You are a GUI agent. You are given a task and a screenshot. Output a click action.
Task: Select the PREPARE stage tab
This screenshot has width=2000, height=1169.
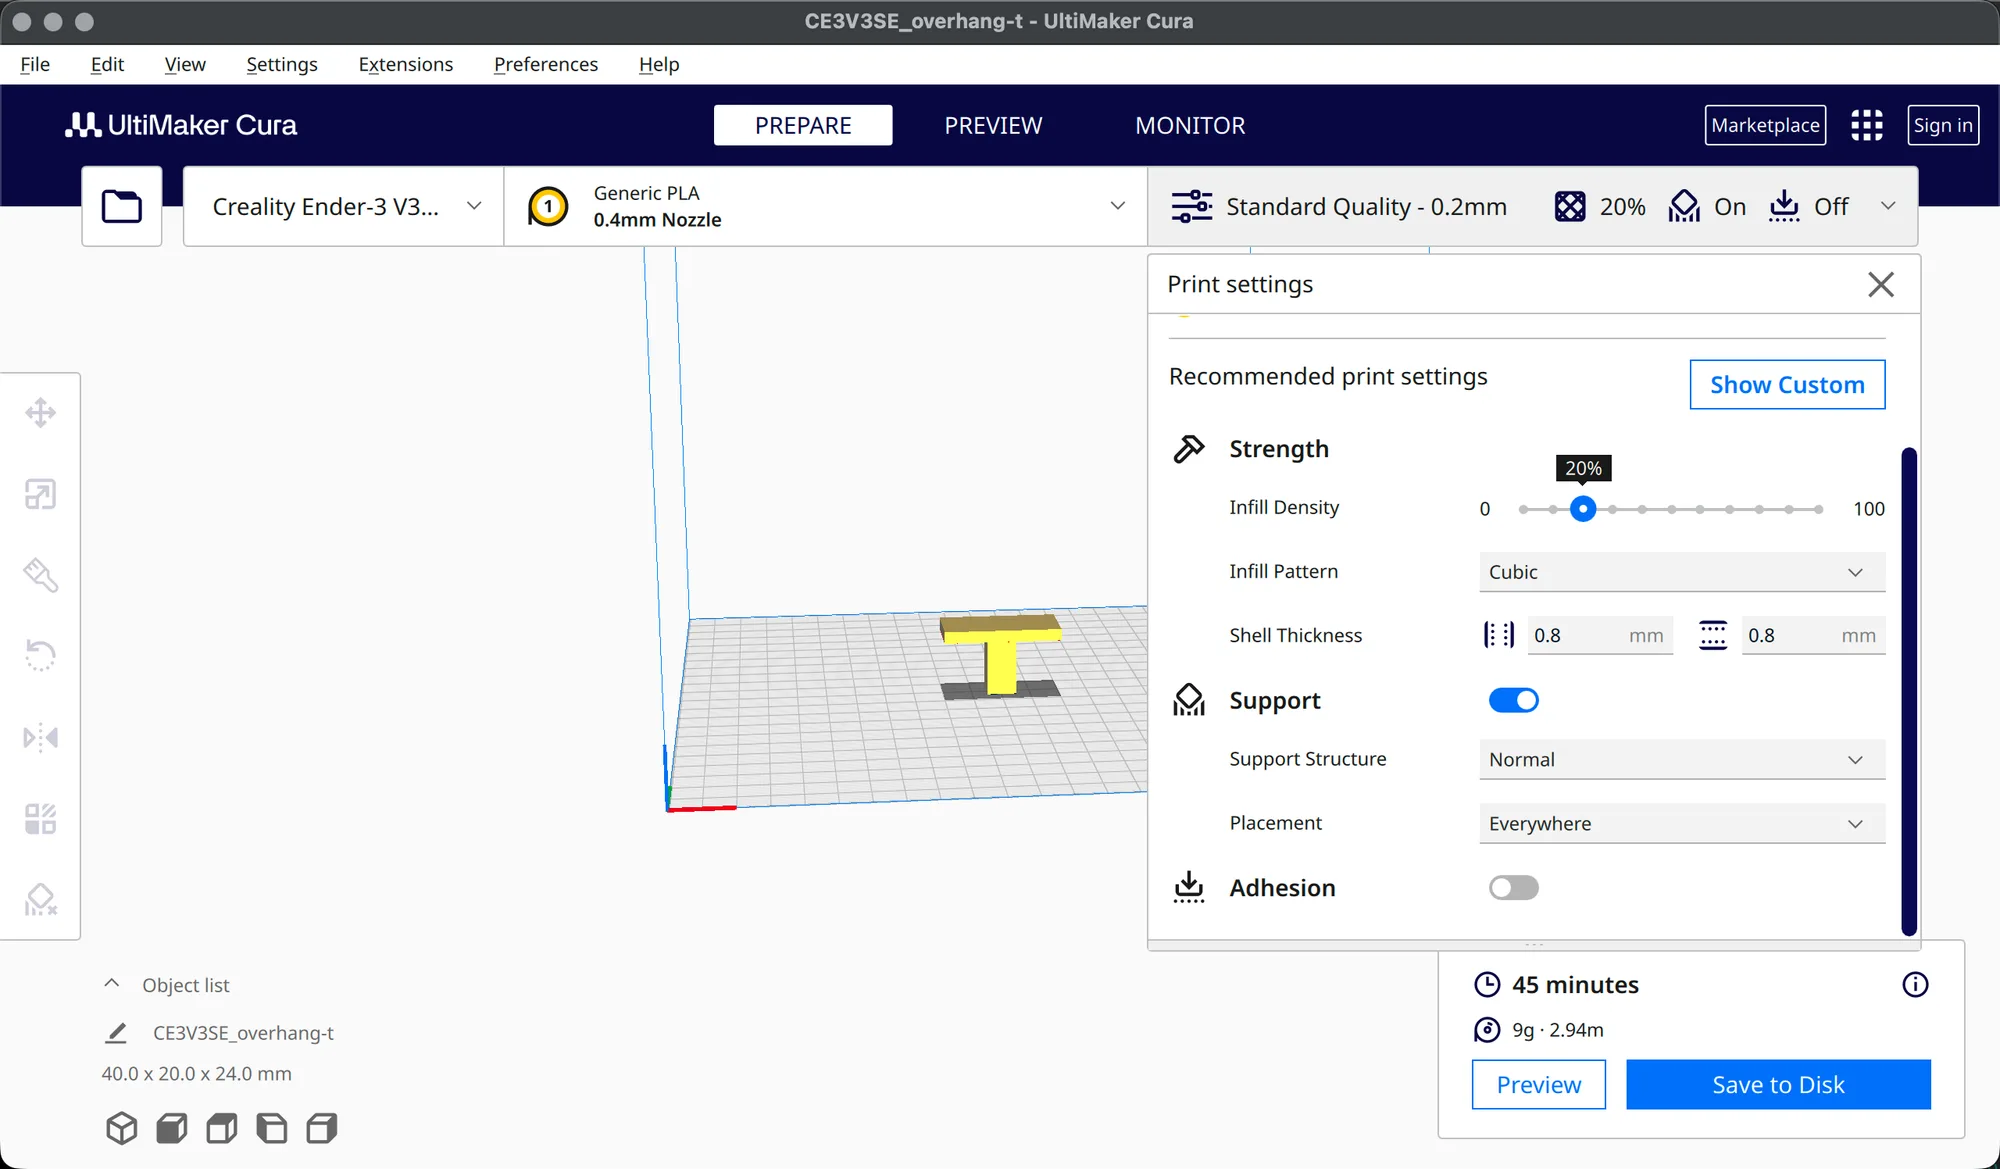(803, 125)
